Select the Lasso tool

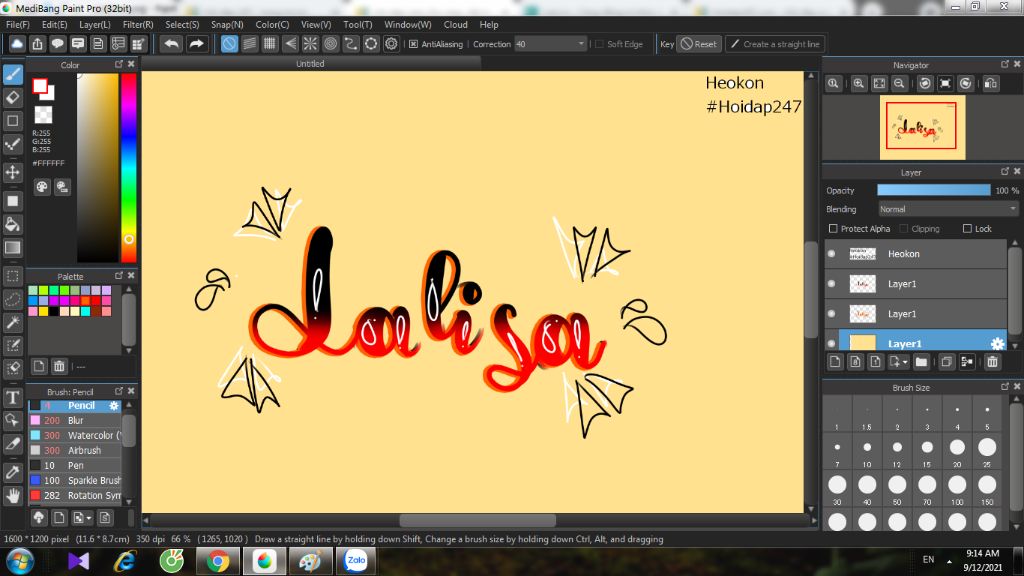(x=12, y=300)
